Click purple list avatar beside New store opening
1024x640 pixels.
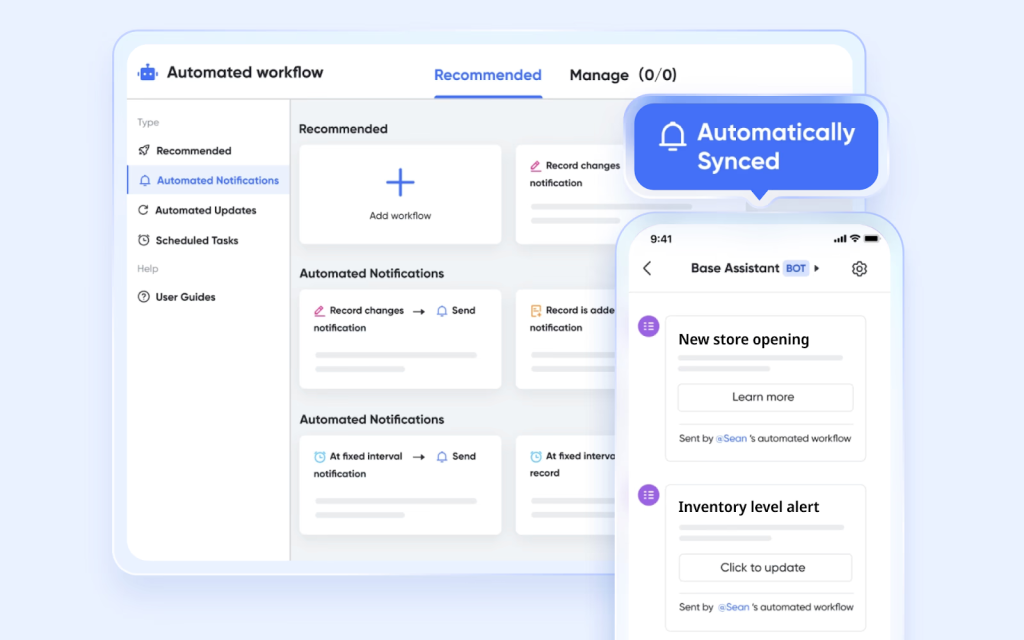coord(648,327)
